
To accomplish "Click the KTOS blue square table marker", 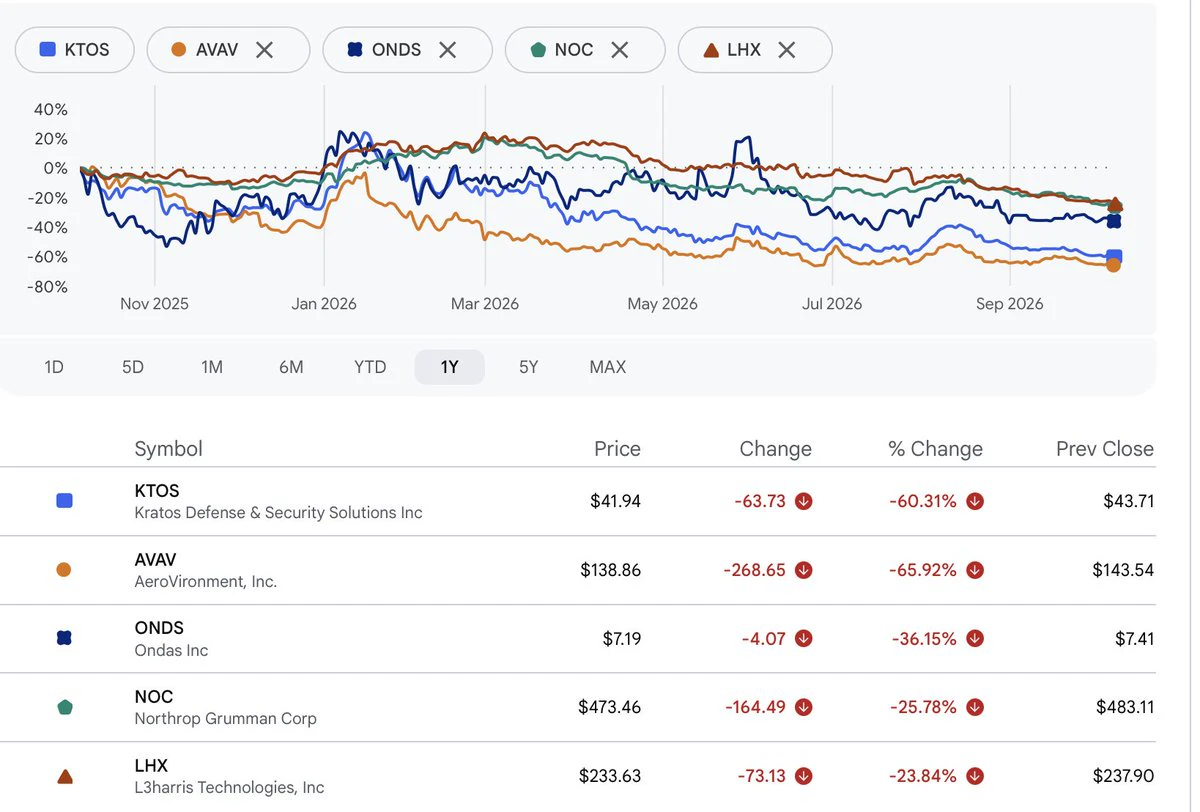I will point(64,501).
